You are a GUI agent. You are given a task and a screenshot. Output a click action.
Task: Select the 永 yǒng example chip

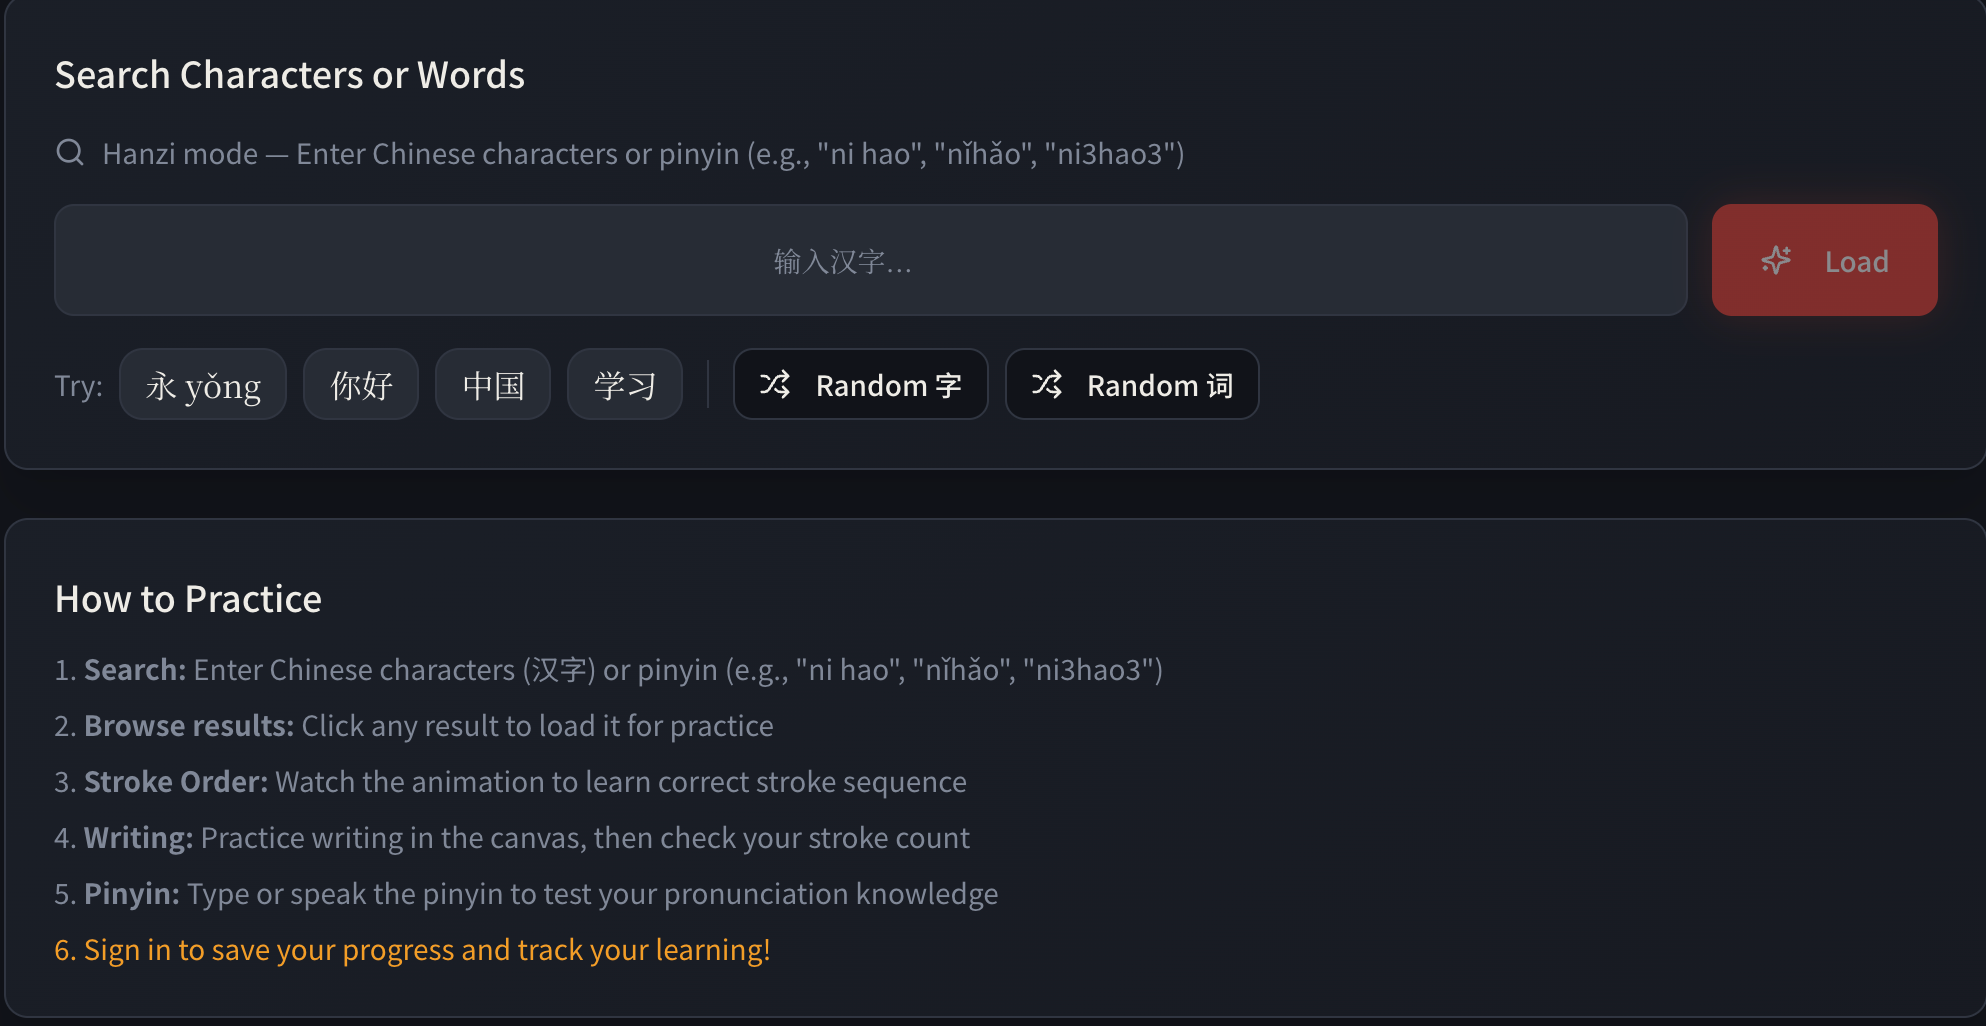202,384
